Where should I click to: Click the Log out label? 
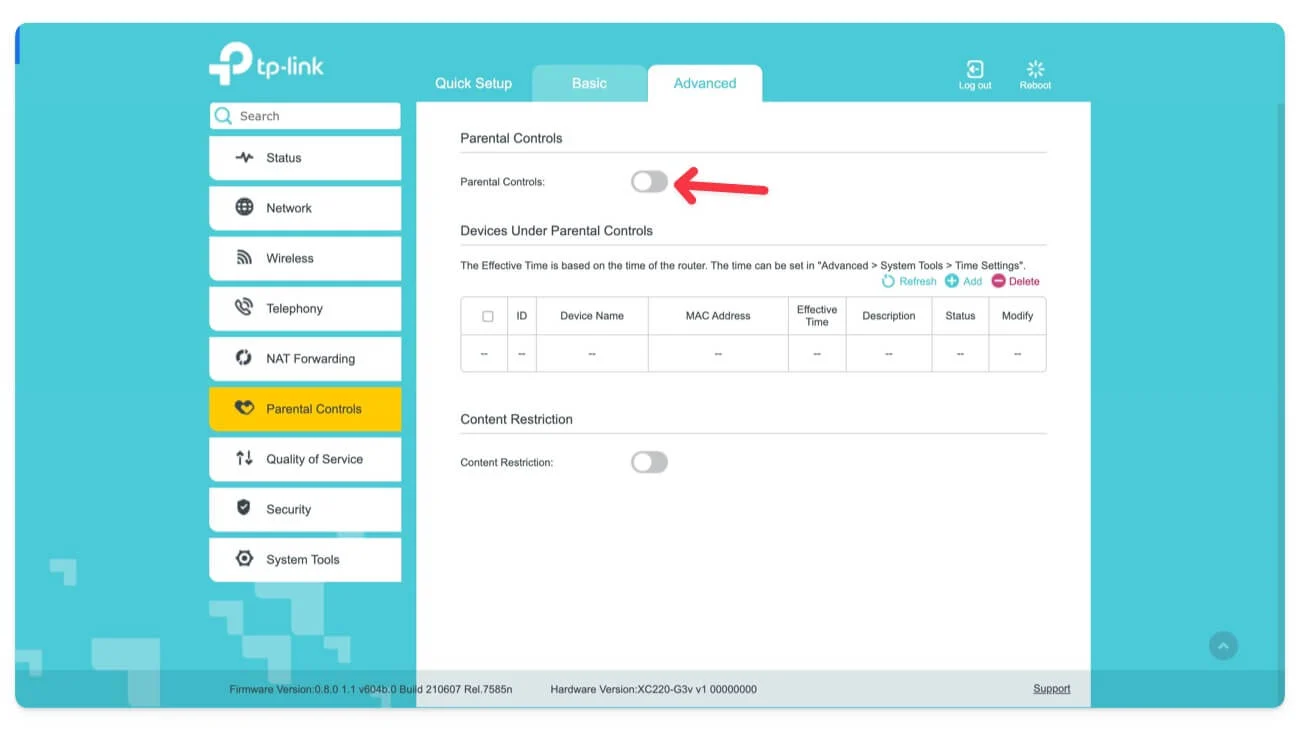click(x=975, y=86)
